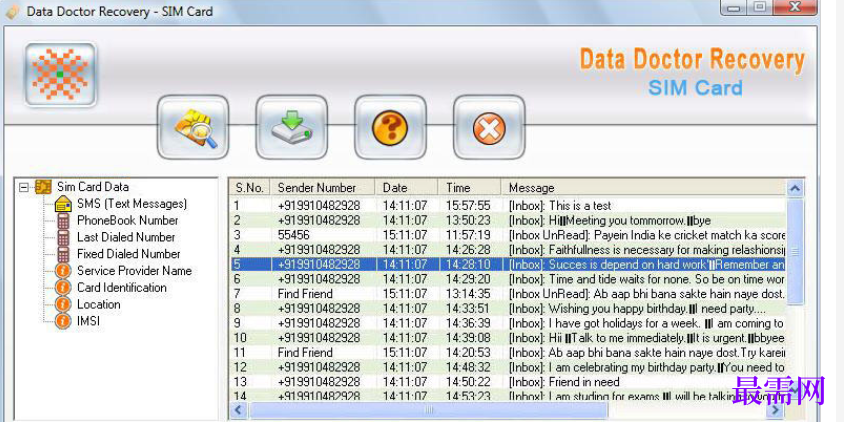Click the PhoneBook Number calculator icon

pos(64,221)
